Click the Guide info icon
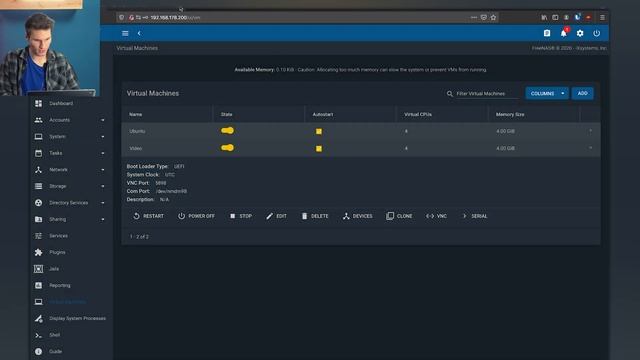 click(x=38, y=351)
